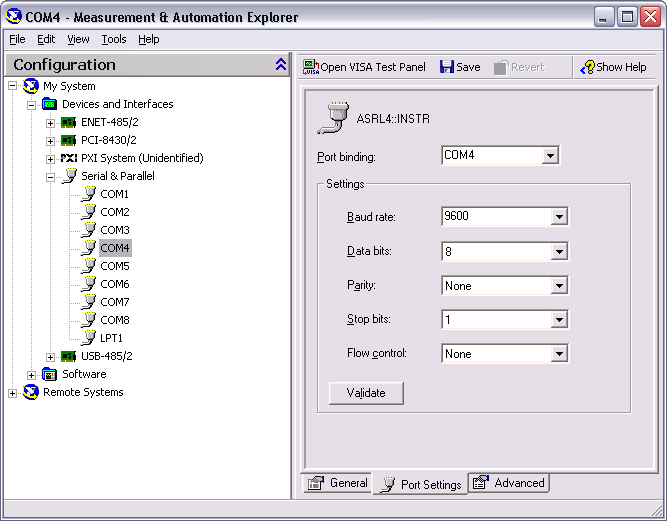Close the Measurement & Automation Explorer window
Viewport: 667px width, 521px height.
click(x=650, y=17)
